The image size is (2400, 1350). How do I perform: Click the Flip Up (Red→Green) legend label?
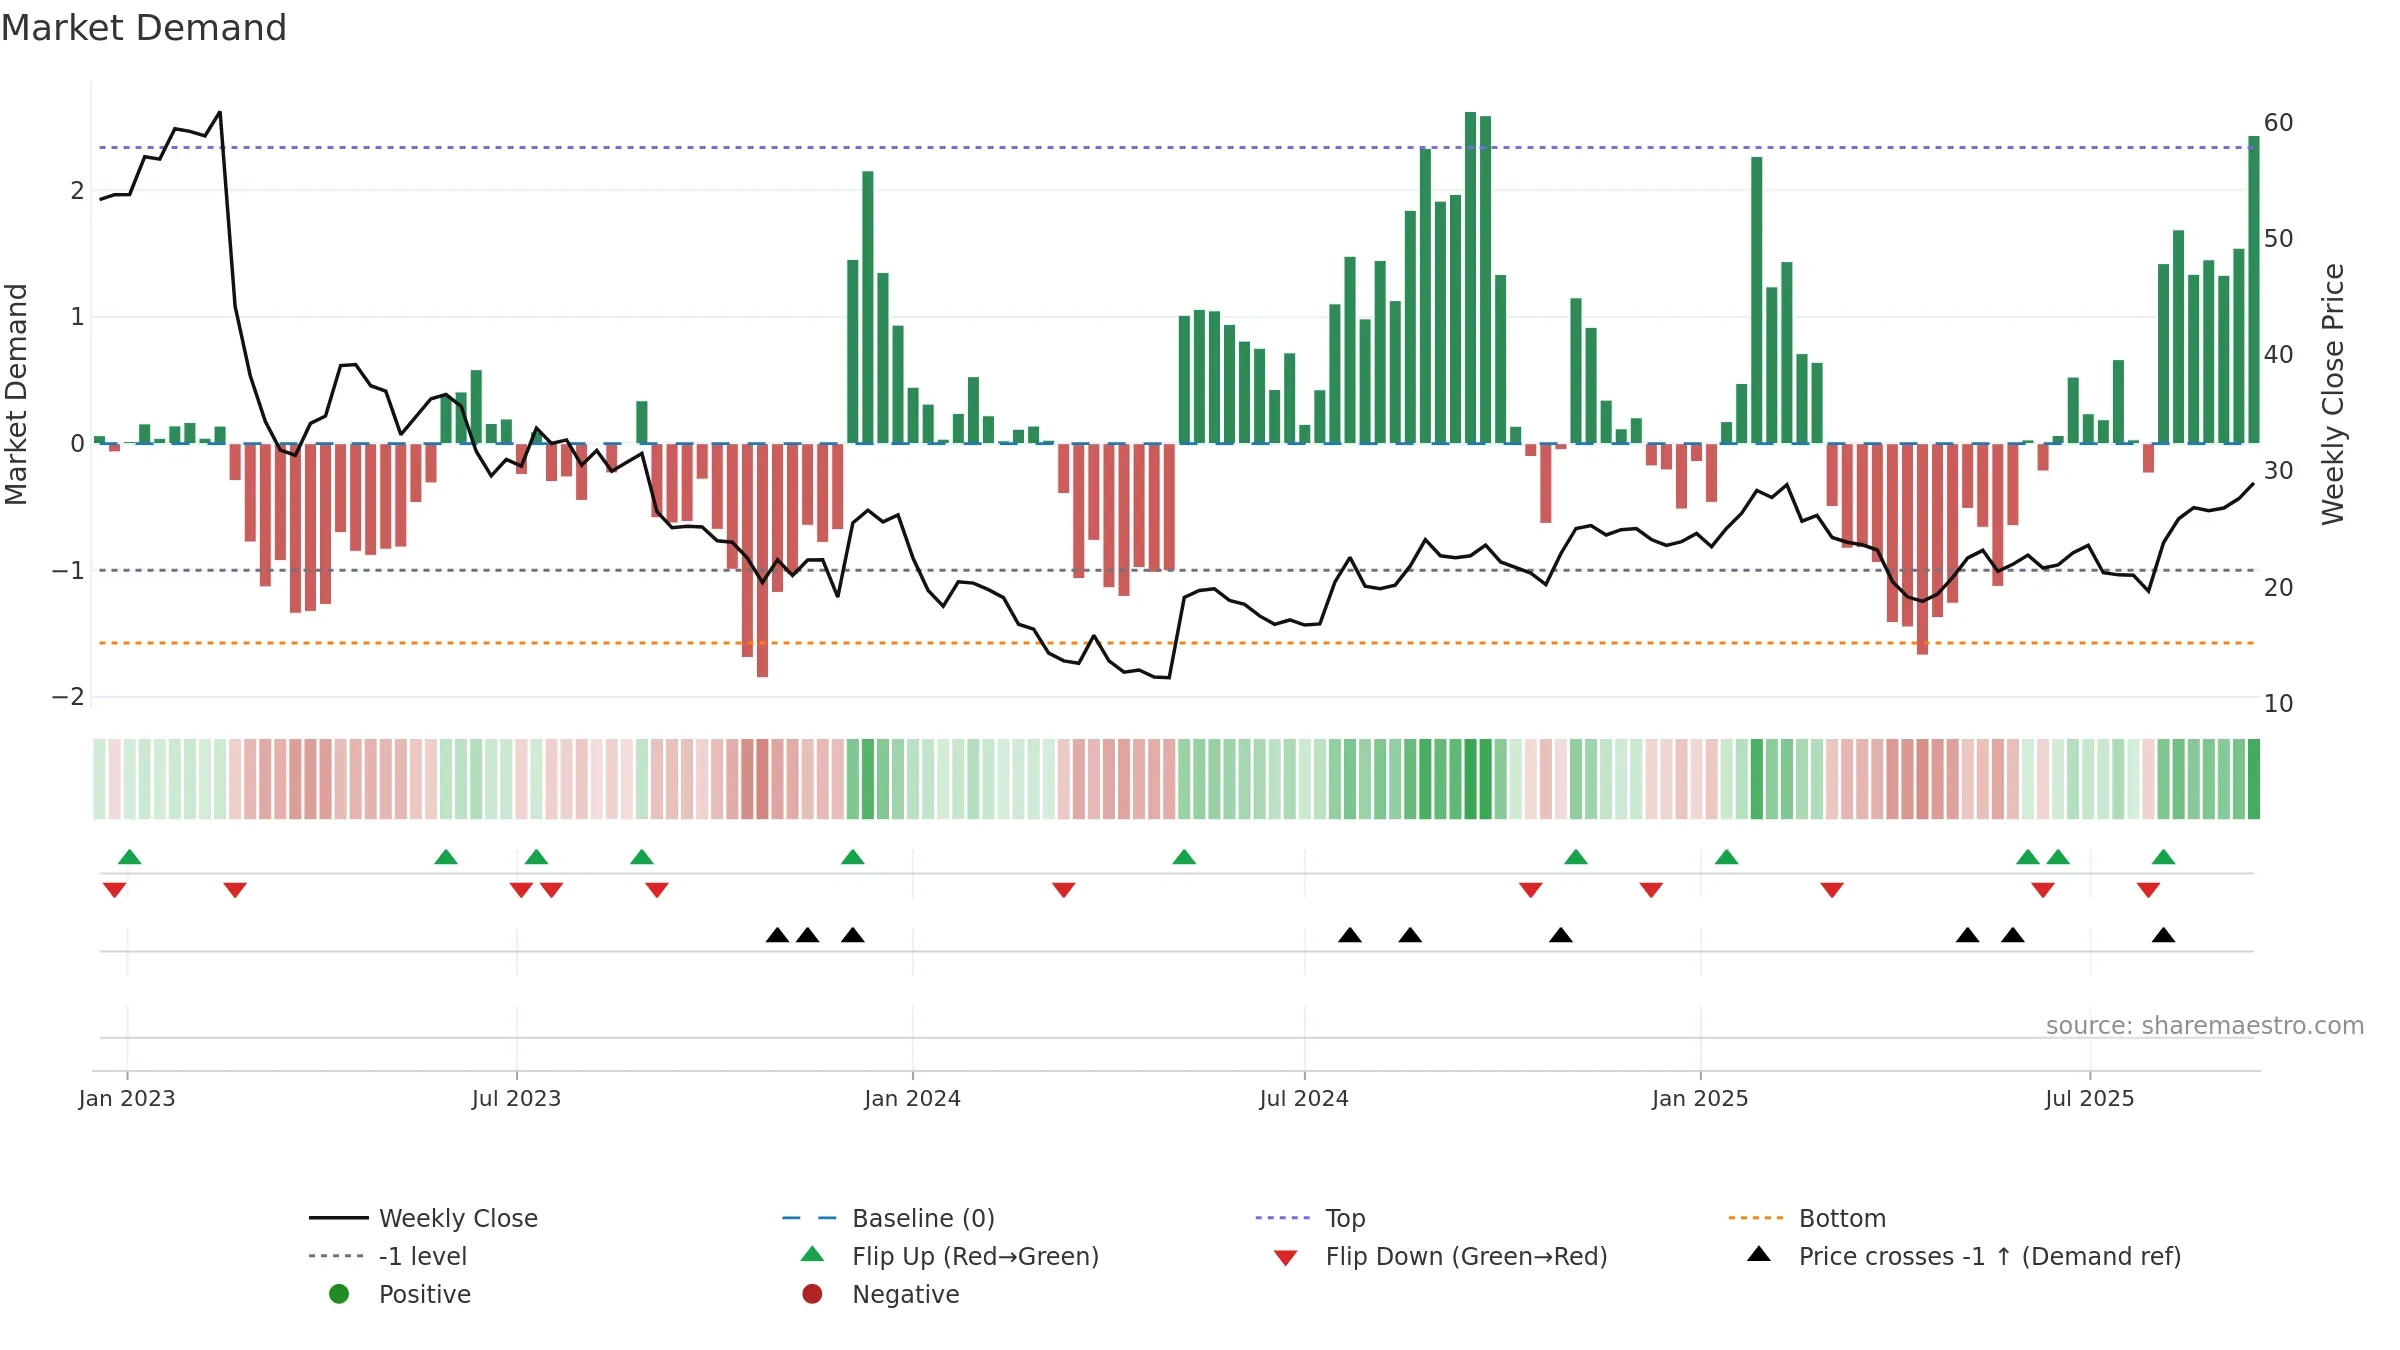coord(976,1256)
